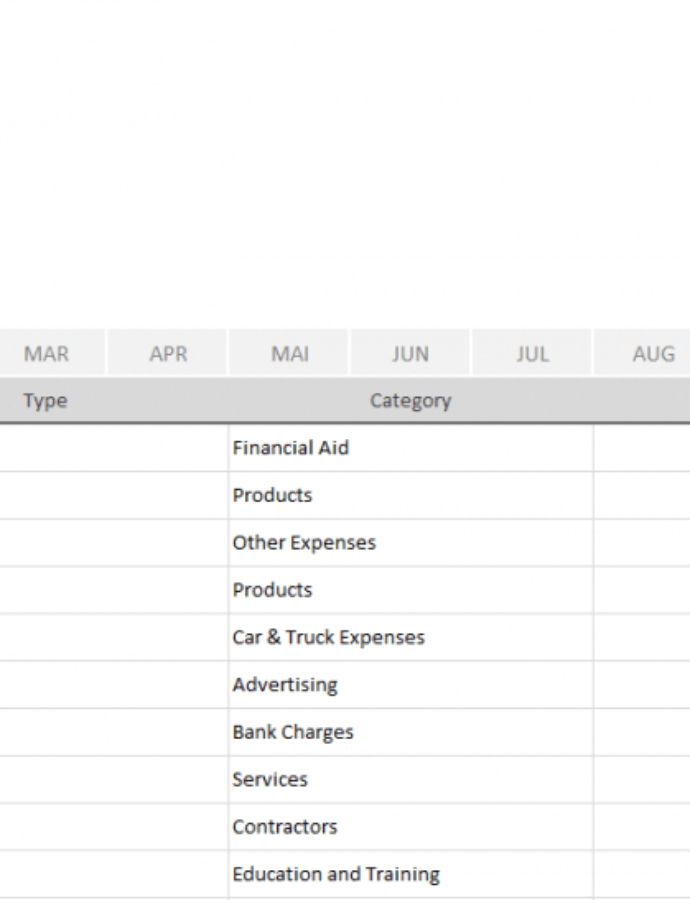Open the APR month tab

pyautogui.click(x=168, y=354)
